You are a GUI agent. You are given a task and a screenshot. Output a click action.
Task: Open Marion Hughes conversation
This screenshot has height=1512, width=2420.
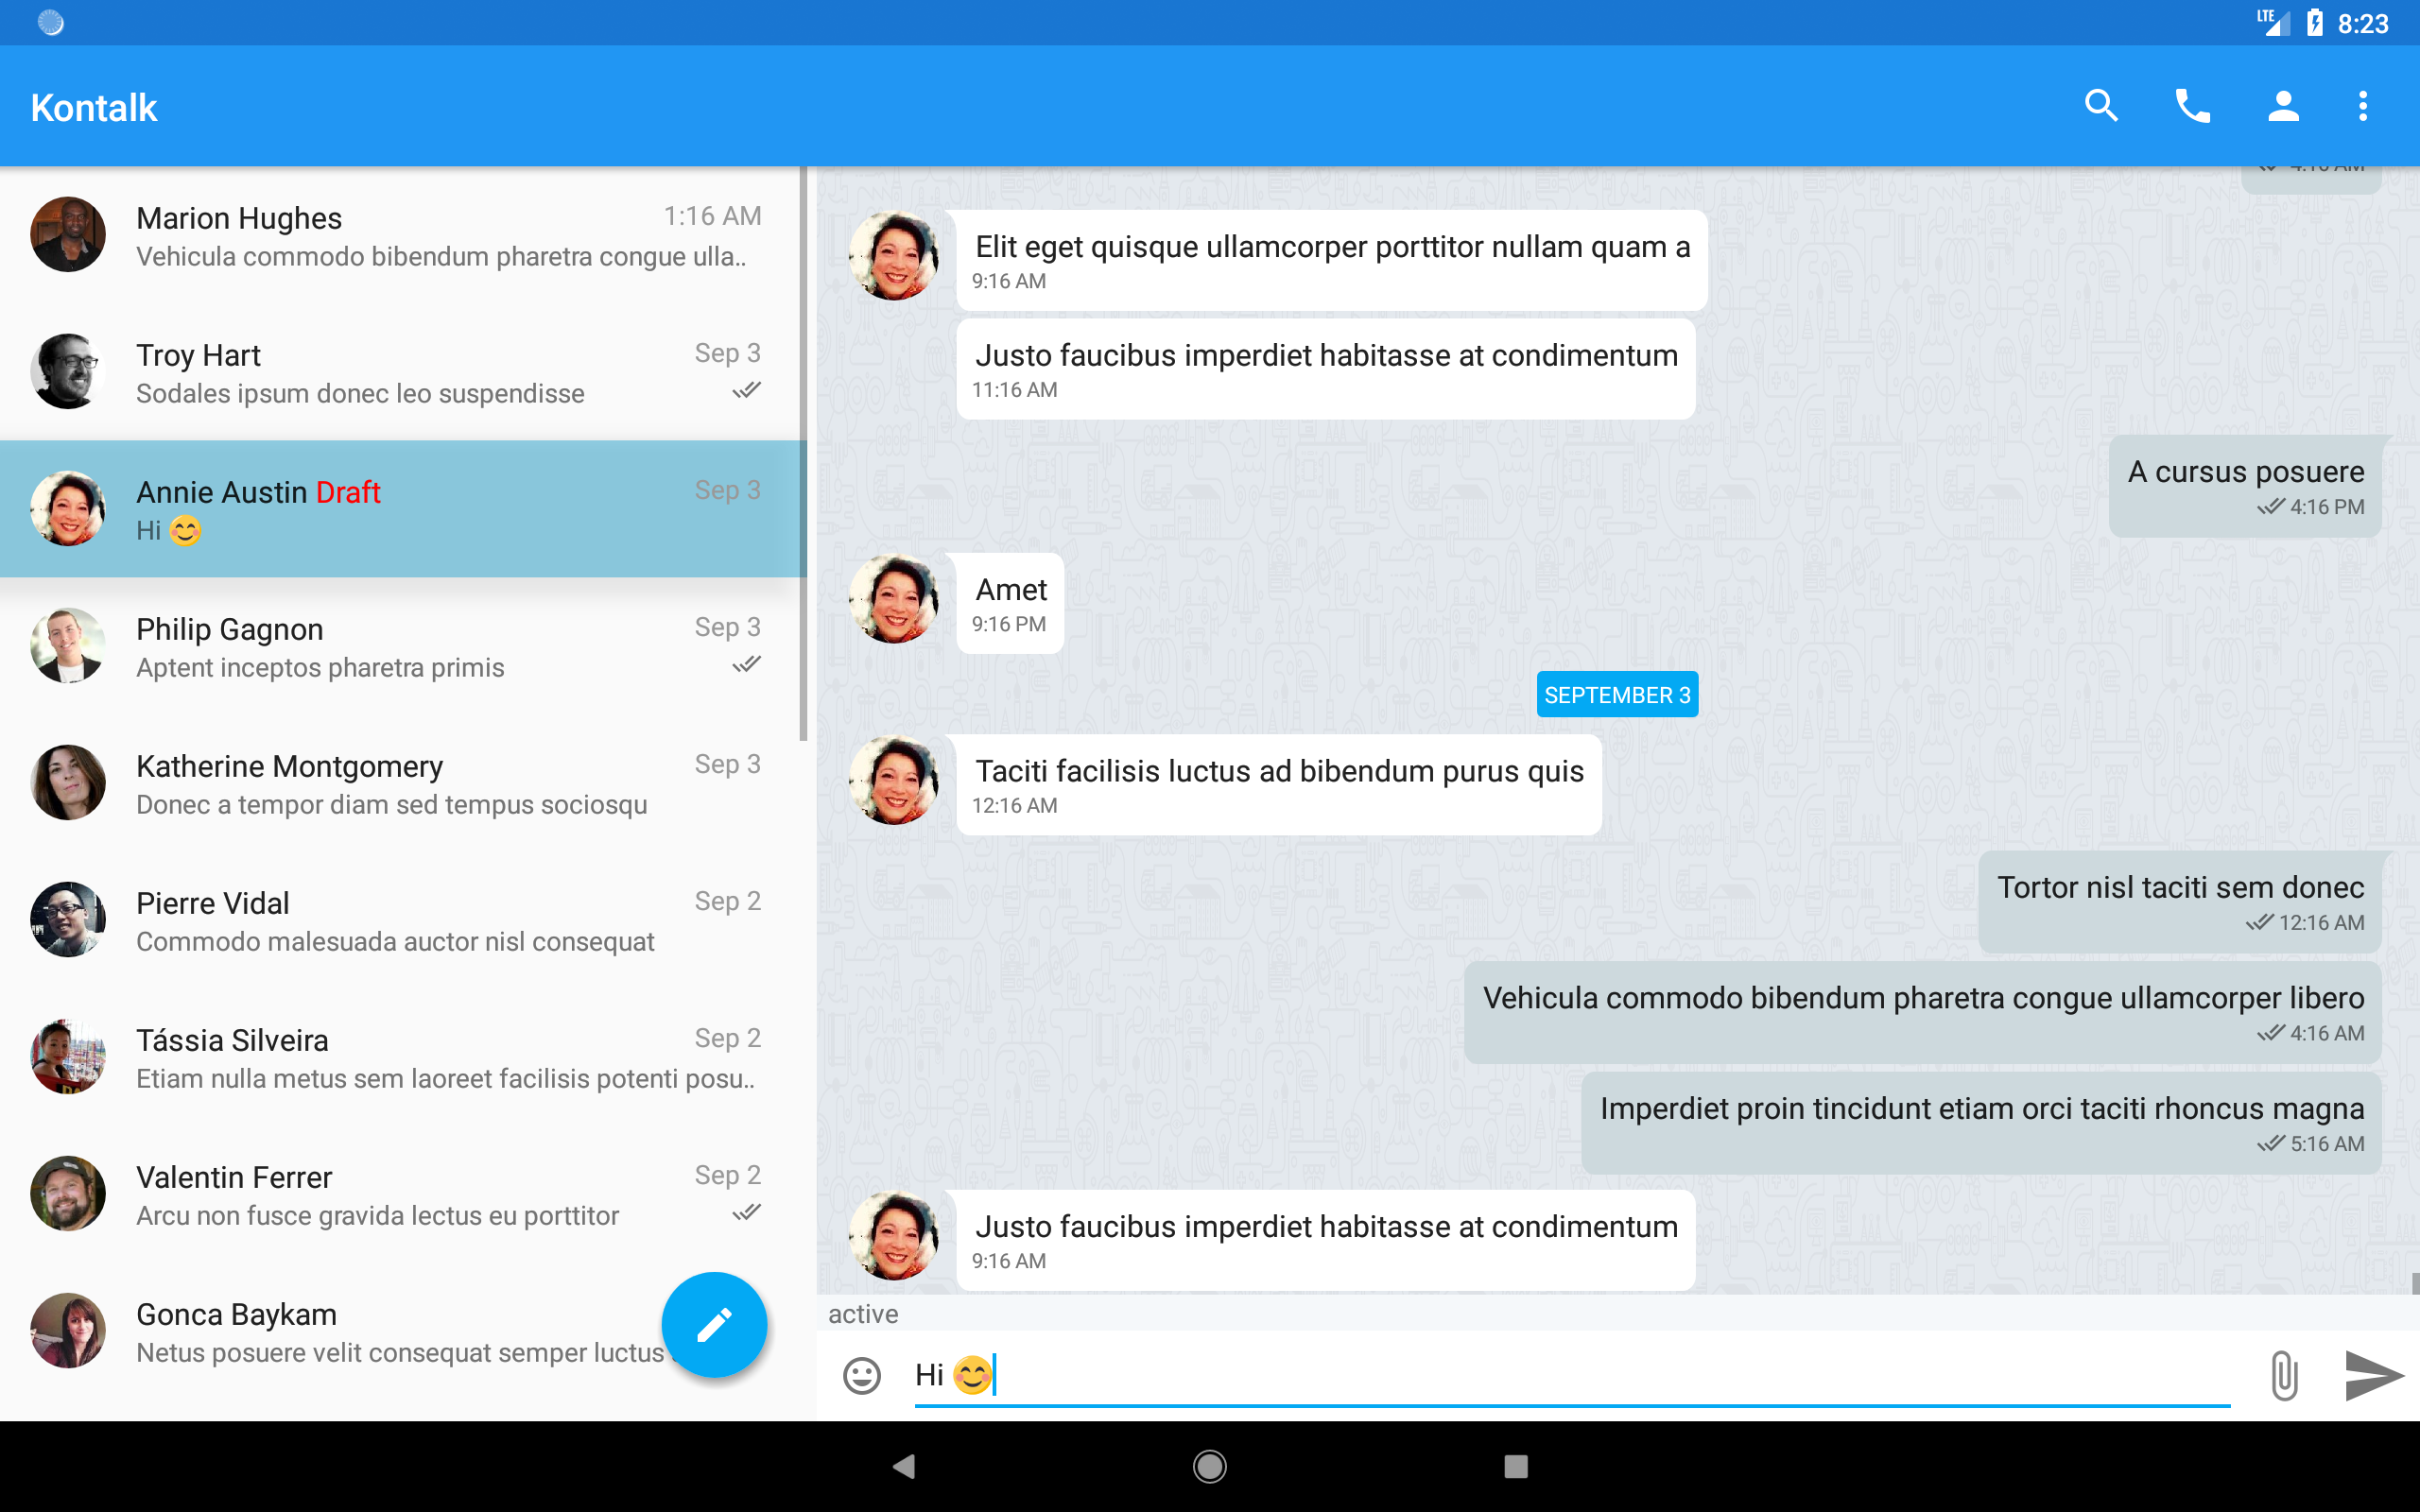pyautogui.click(x=400, y=236)
